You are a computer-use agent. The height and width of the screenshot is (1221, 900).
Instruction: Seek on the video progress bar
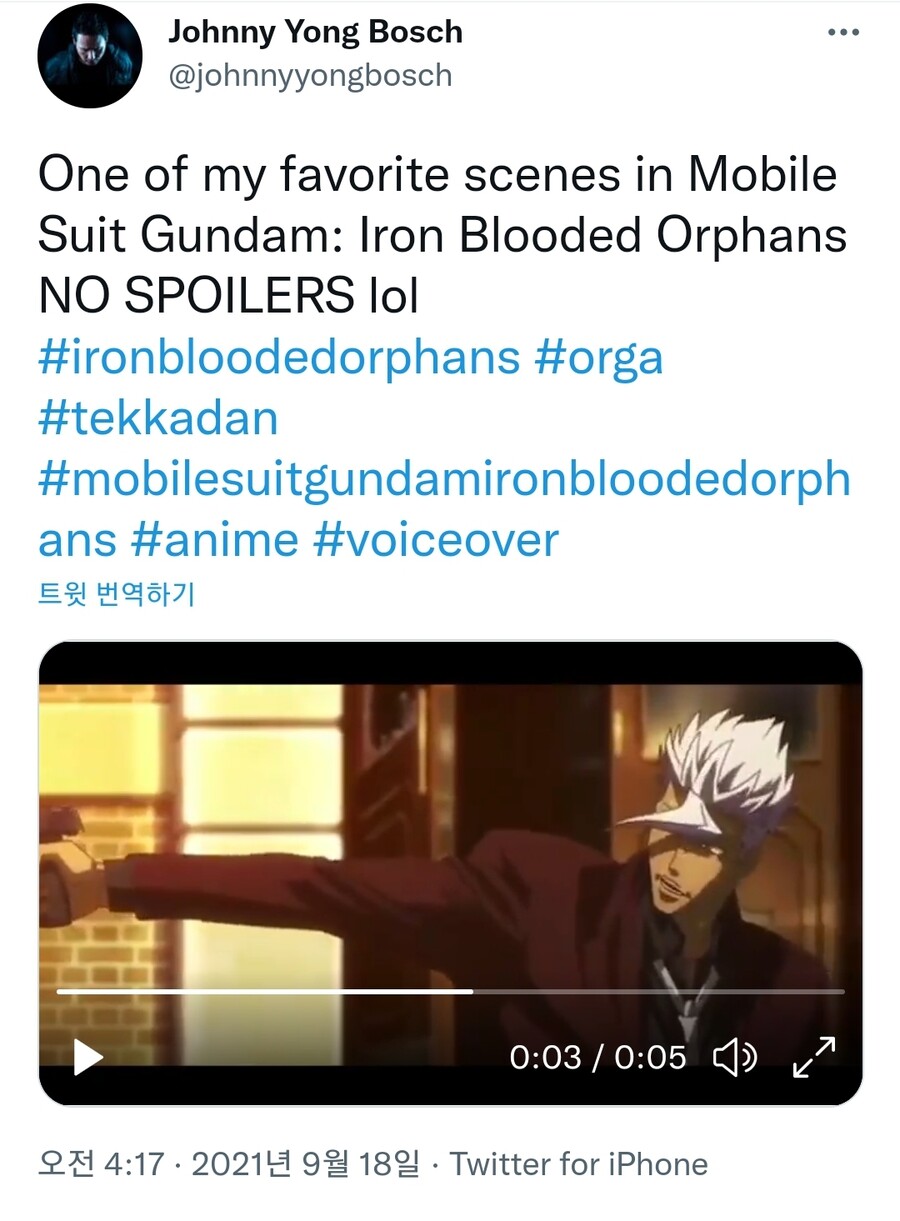pyautogui.click(x=450, y=991)
